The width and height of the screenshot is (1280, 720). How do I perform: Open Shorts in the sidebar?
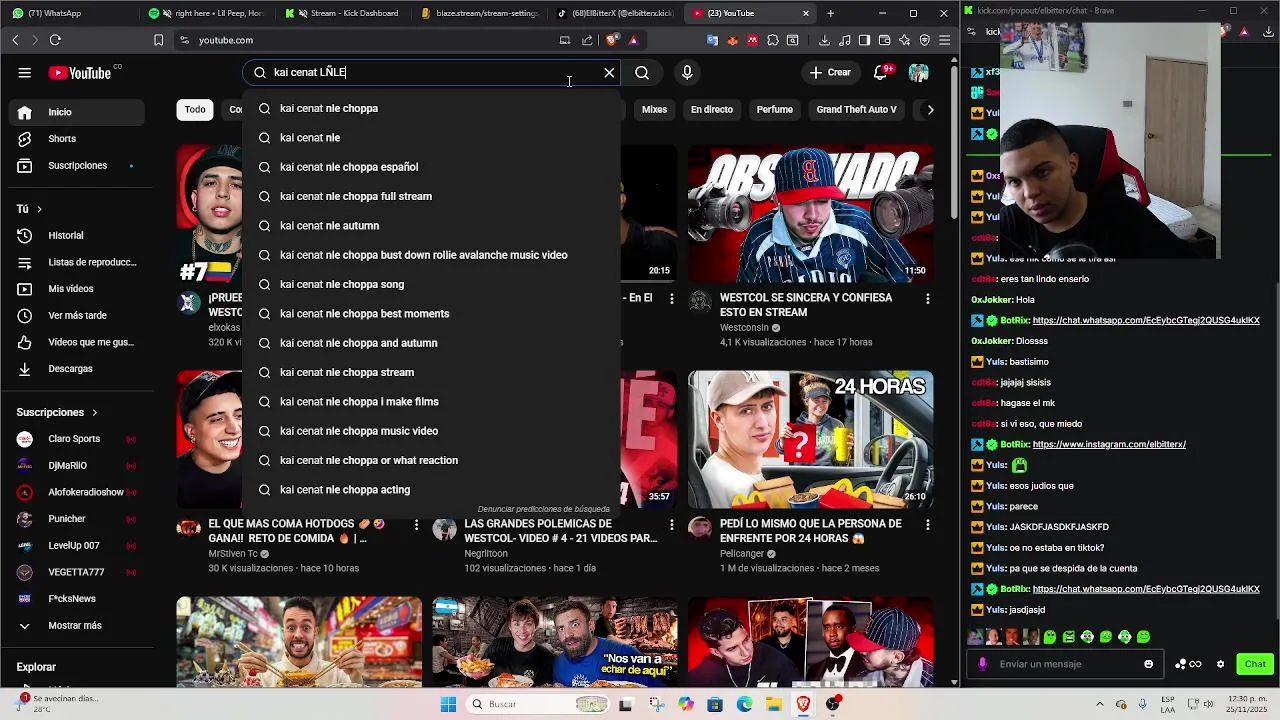(x=76, y=139)
